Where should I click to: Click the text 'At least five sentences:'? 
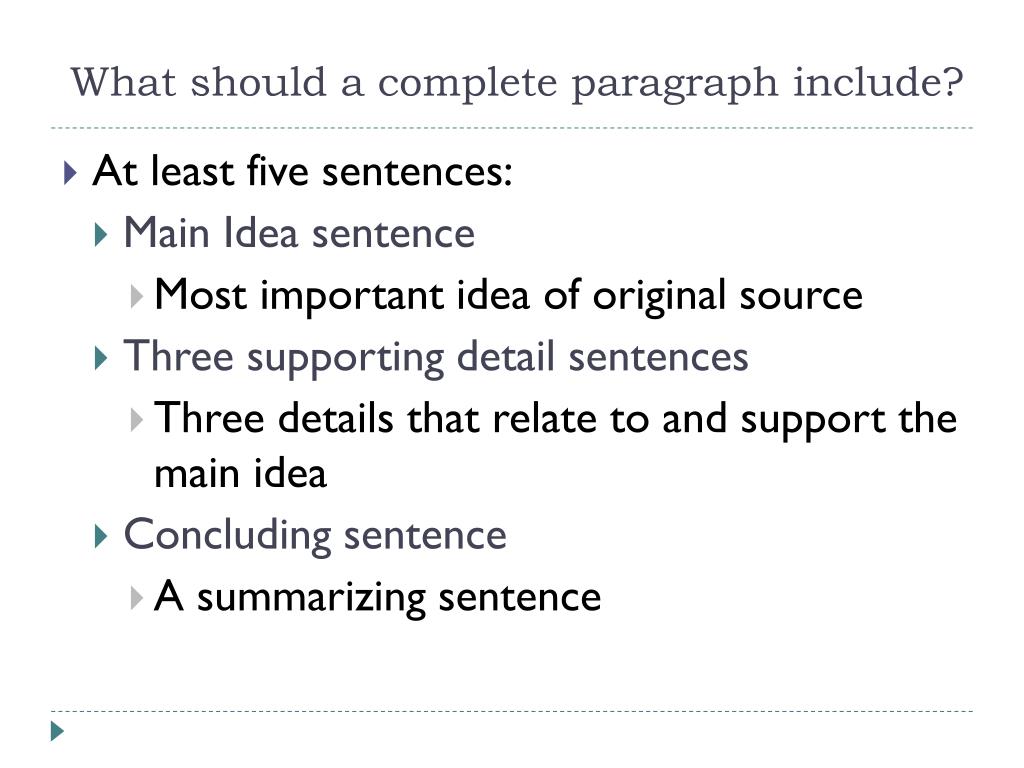[x=302, y=172]
